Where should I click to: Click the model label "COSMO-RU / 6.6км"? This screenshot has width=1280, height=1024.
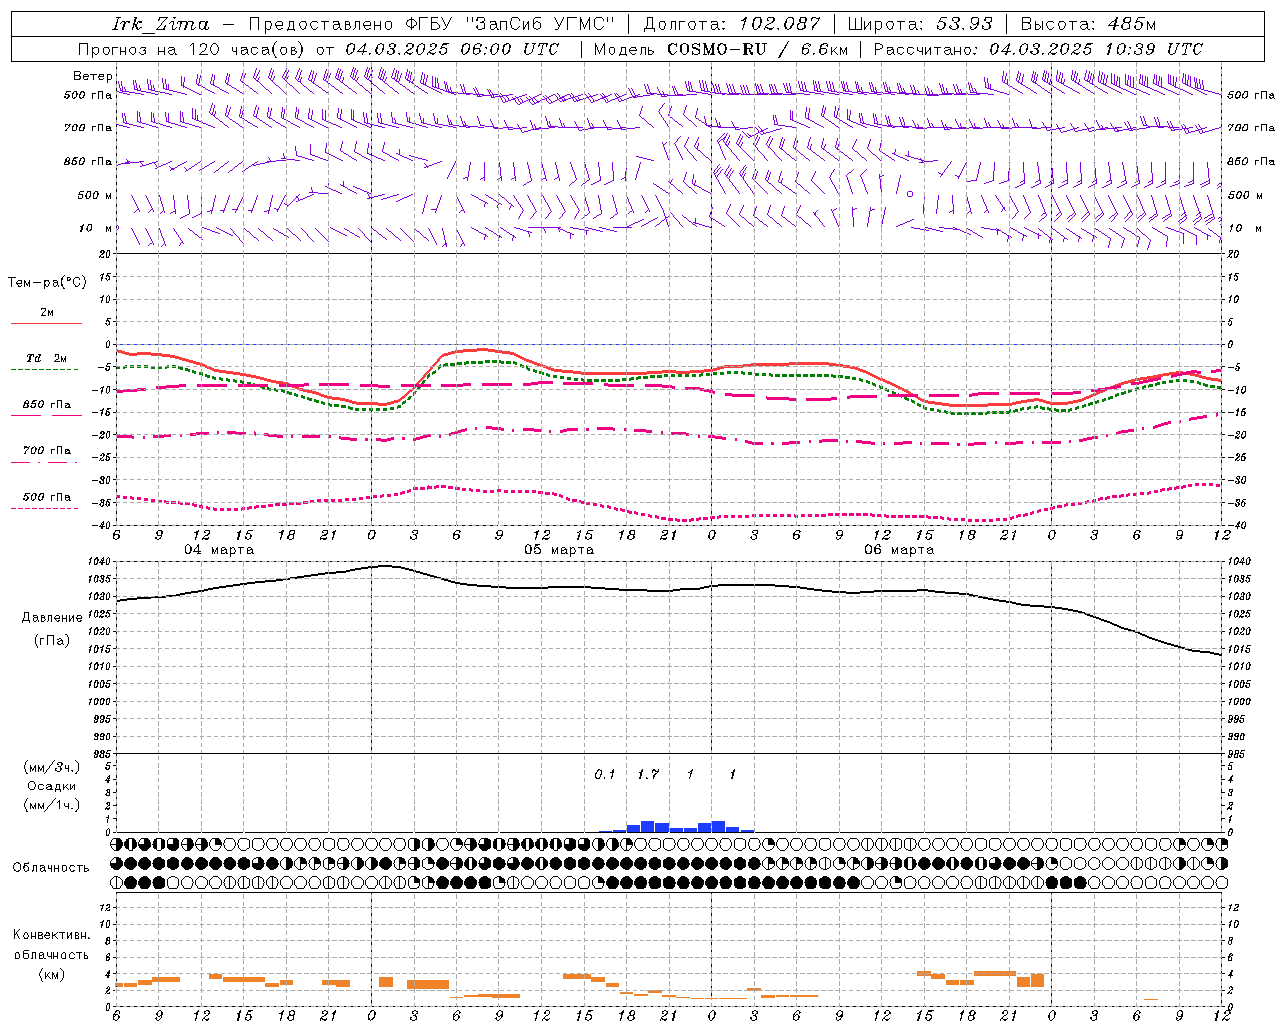pyautogui.click(x=757, y=49)
